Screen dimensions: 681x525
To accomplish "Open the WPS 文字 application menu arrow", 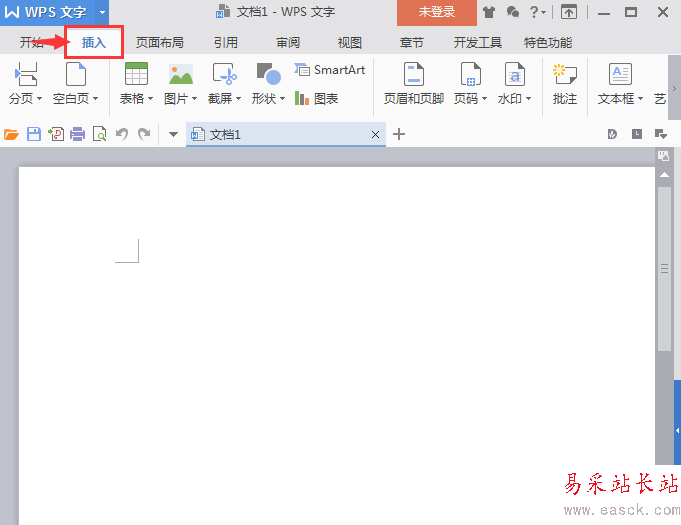I will [102, 13].
